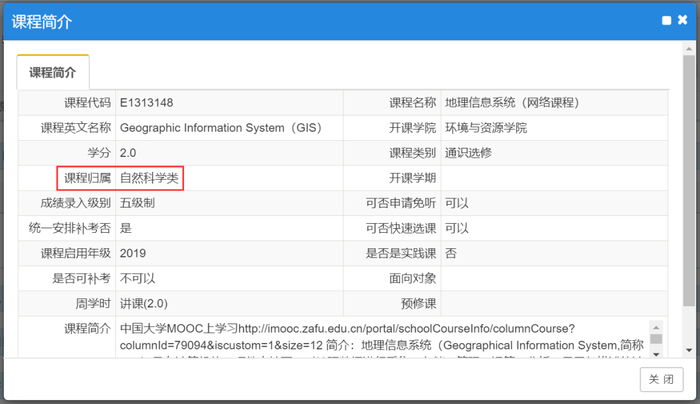Select the 课程简介 tab
This screenshot has width=700, height=404.
(53, 72)
